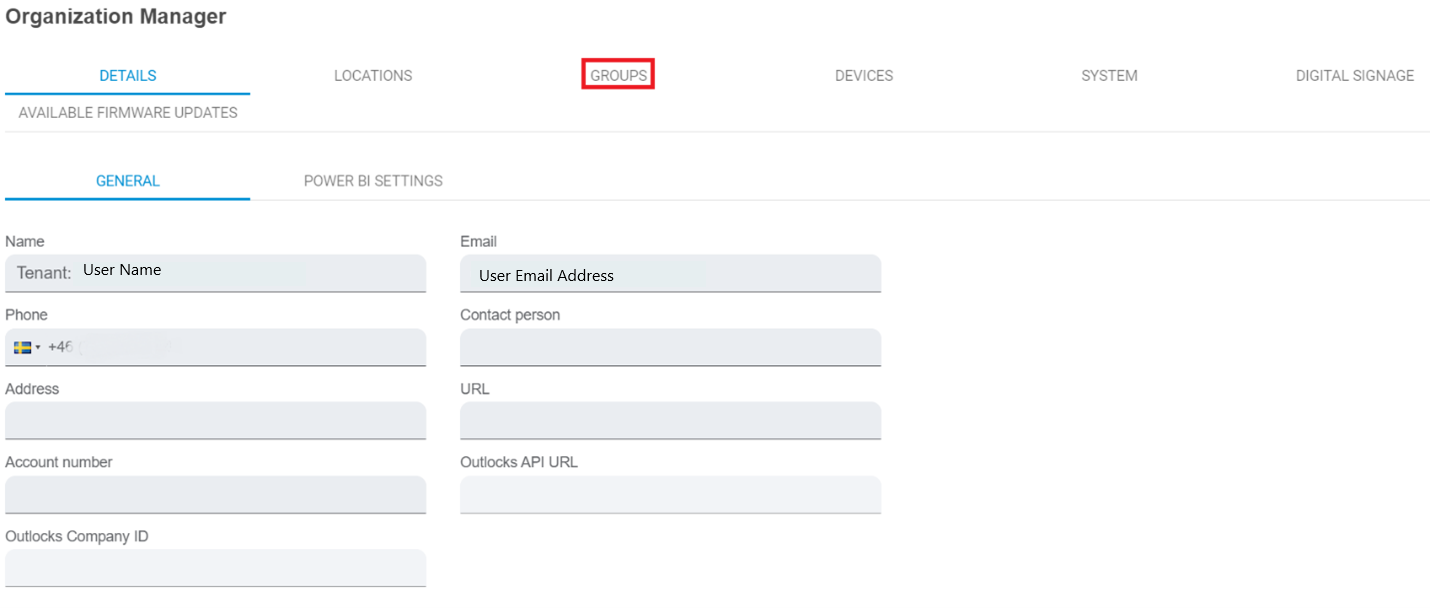Switch to the Digital Signage tab
The width and height of the screenshot is (1430, 608).
coord(1354,76)
